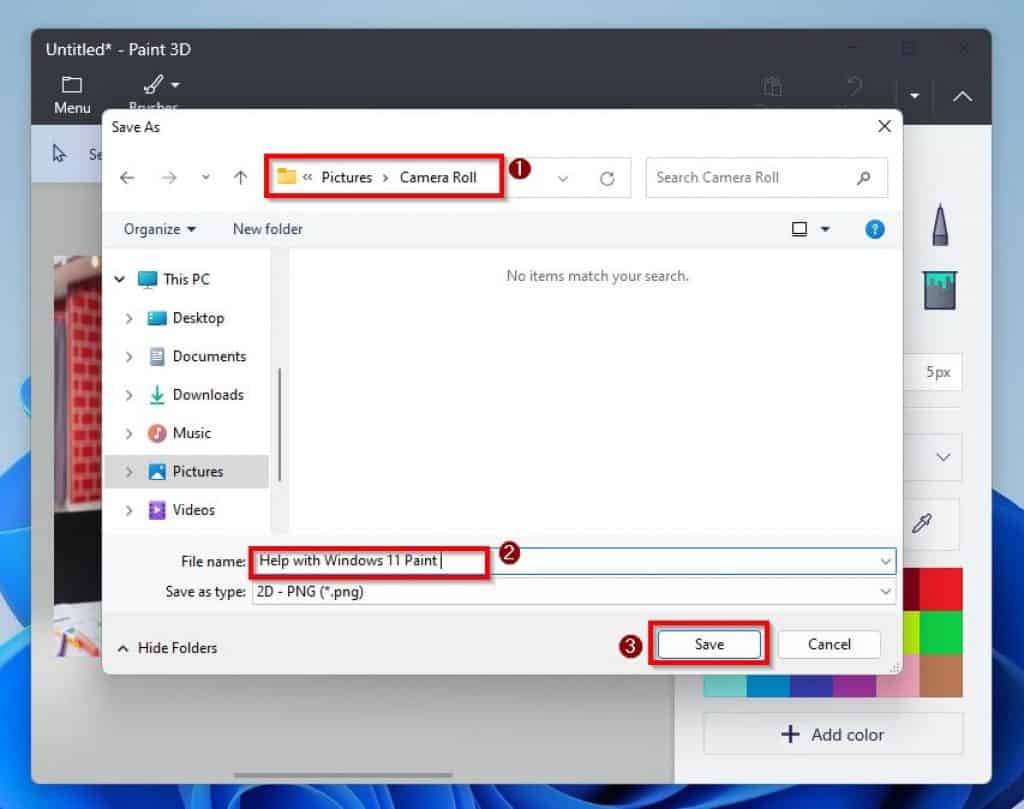This screenshot has width=1024, height=809.
Task: Click Pictures in the address path
Action: click(x=347, y=178)
